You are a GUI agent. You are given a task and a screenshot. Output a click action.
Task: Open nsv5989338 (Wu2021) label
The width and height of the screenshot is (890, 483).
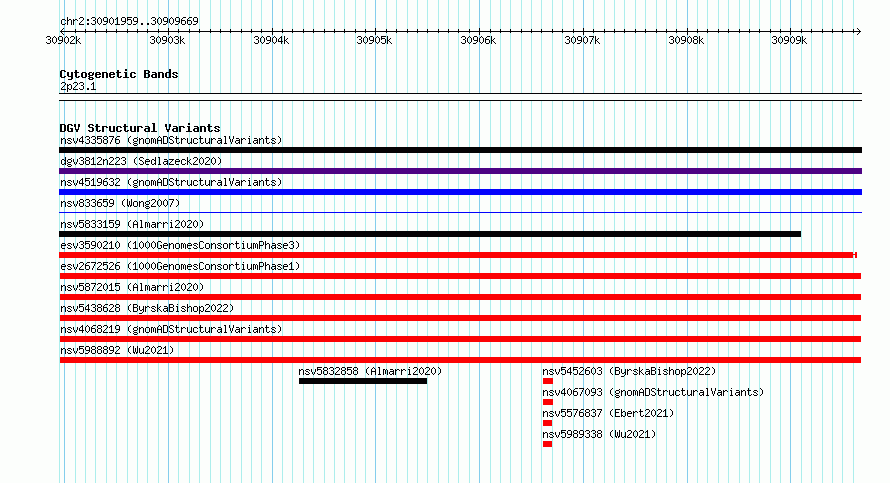(599, 434)
